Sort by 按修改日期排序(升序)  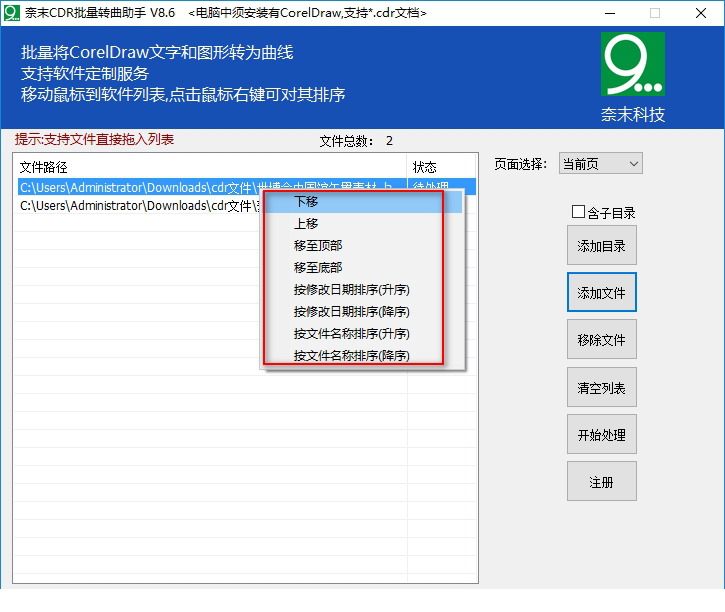click(363, 290)
